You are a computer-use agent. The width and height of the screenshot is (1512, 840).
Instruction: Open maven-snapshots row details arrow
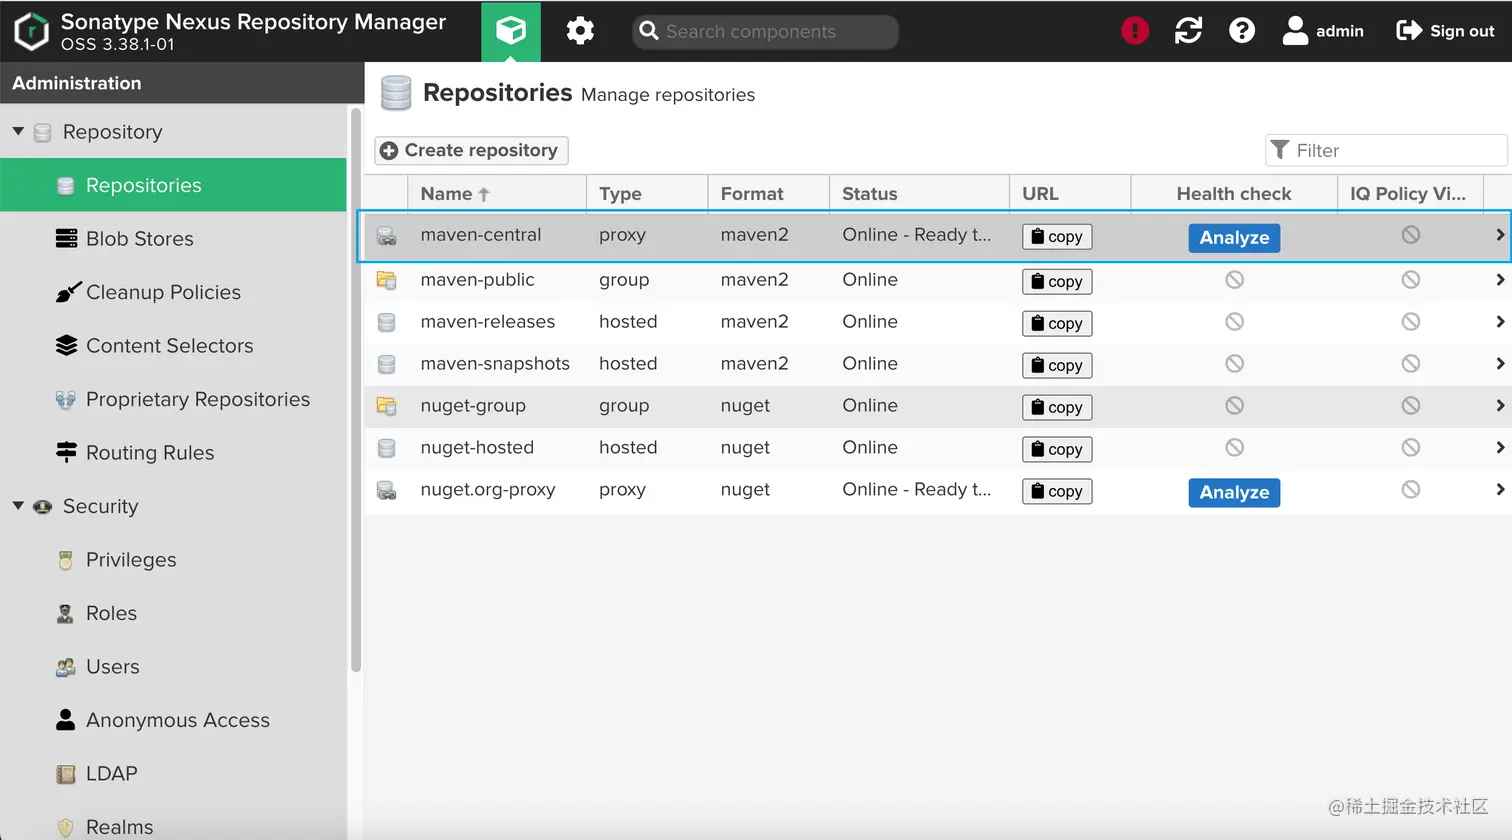(x=1499, y=364)
